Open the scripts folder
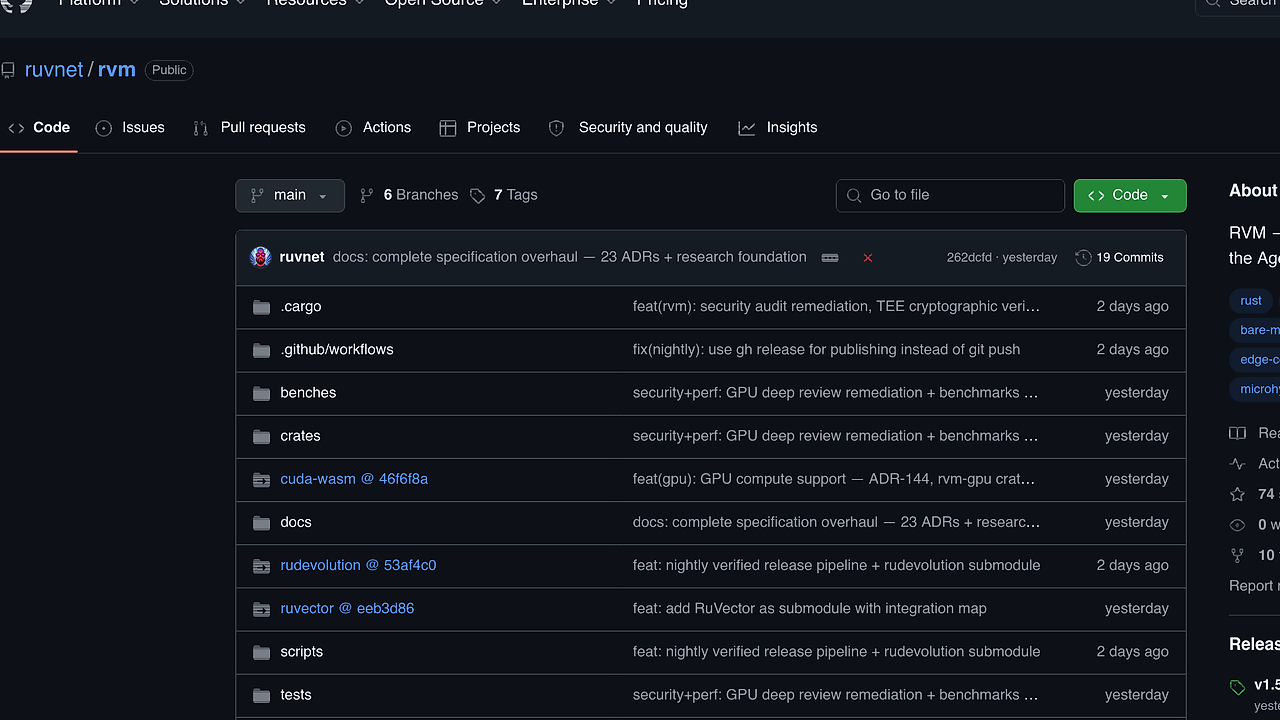 302,651
